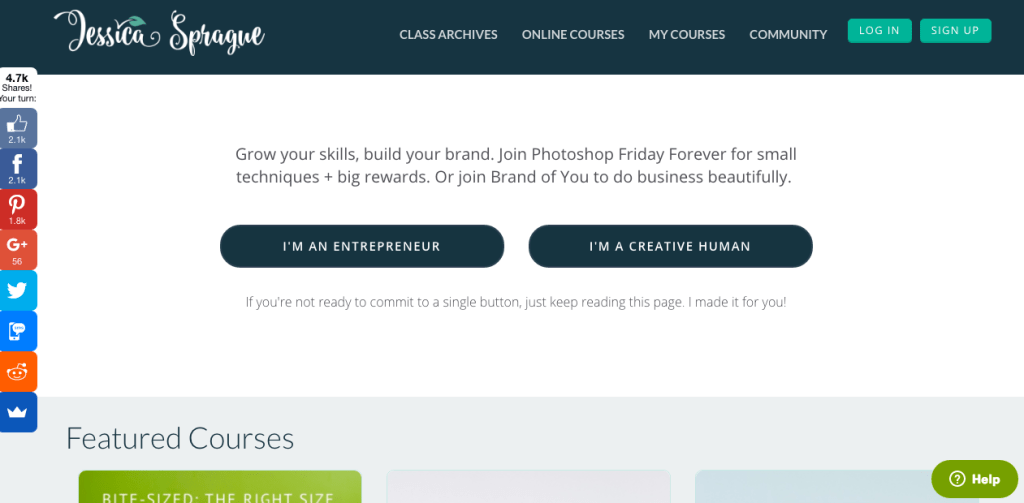Click the Sign Up button

pos(955,31)
